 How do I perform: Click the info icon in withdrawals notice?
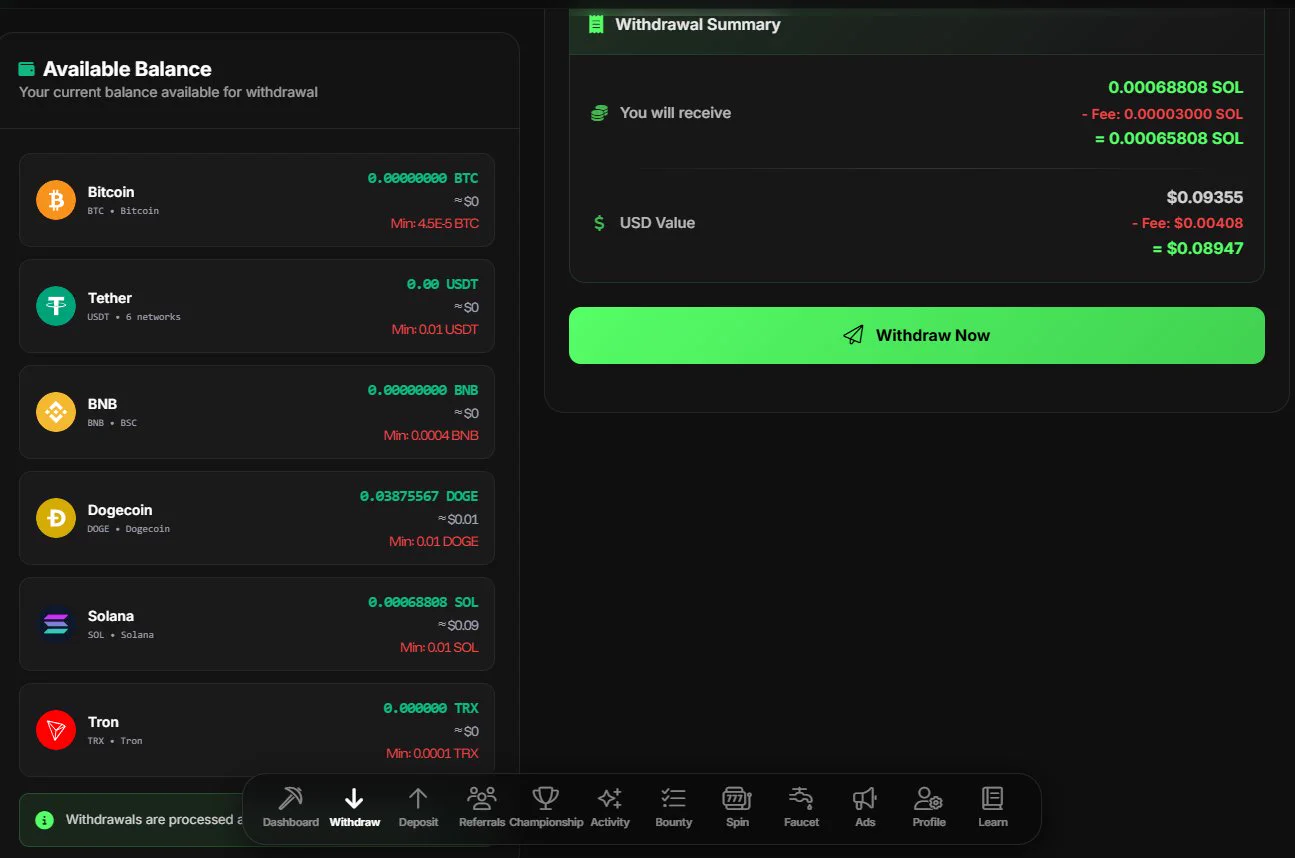click(x=44, y=820)
